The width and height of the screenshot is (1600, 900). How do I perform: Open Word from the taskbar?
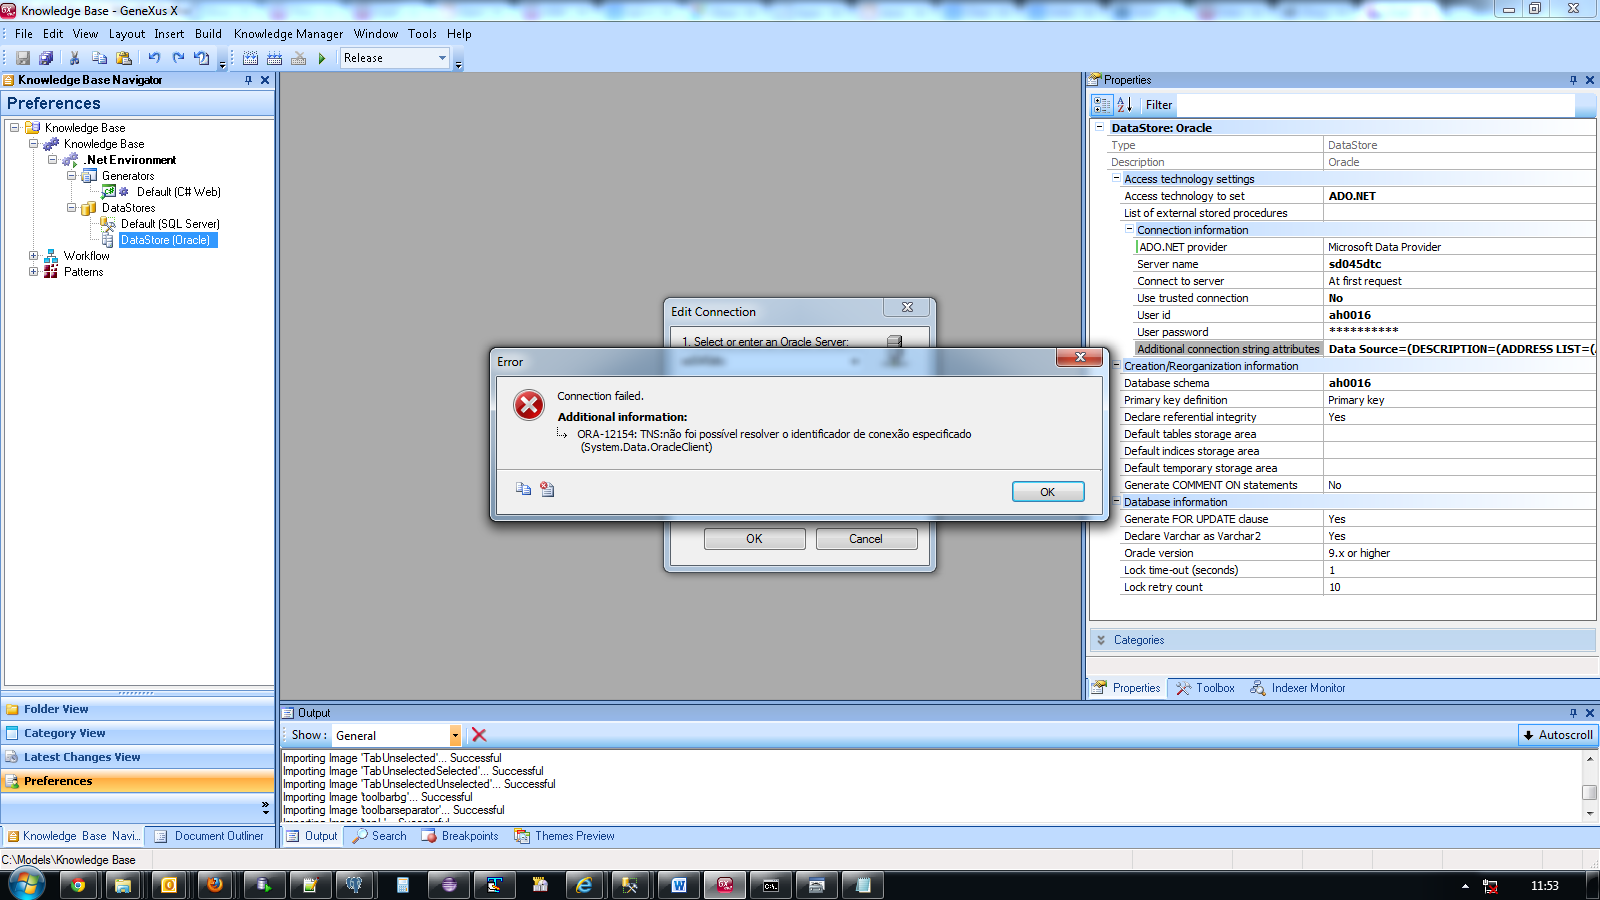(679, 885)
